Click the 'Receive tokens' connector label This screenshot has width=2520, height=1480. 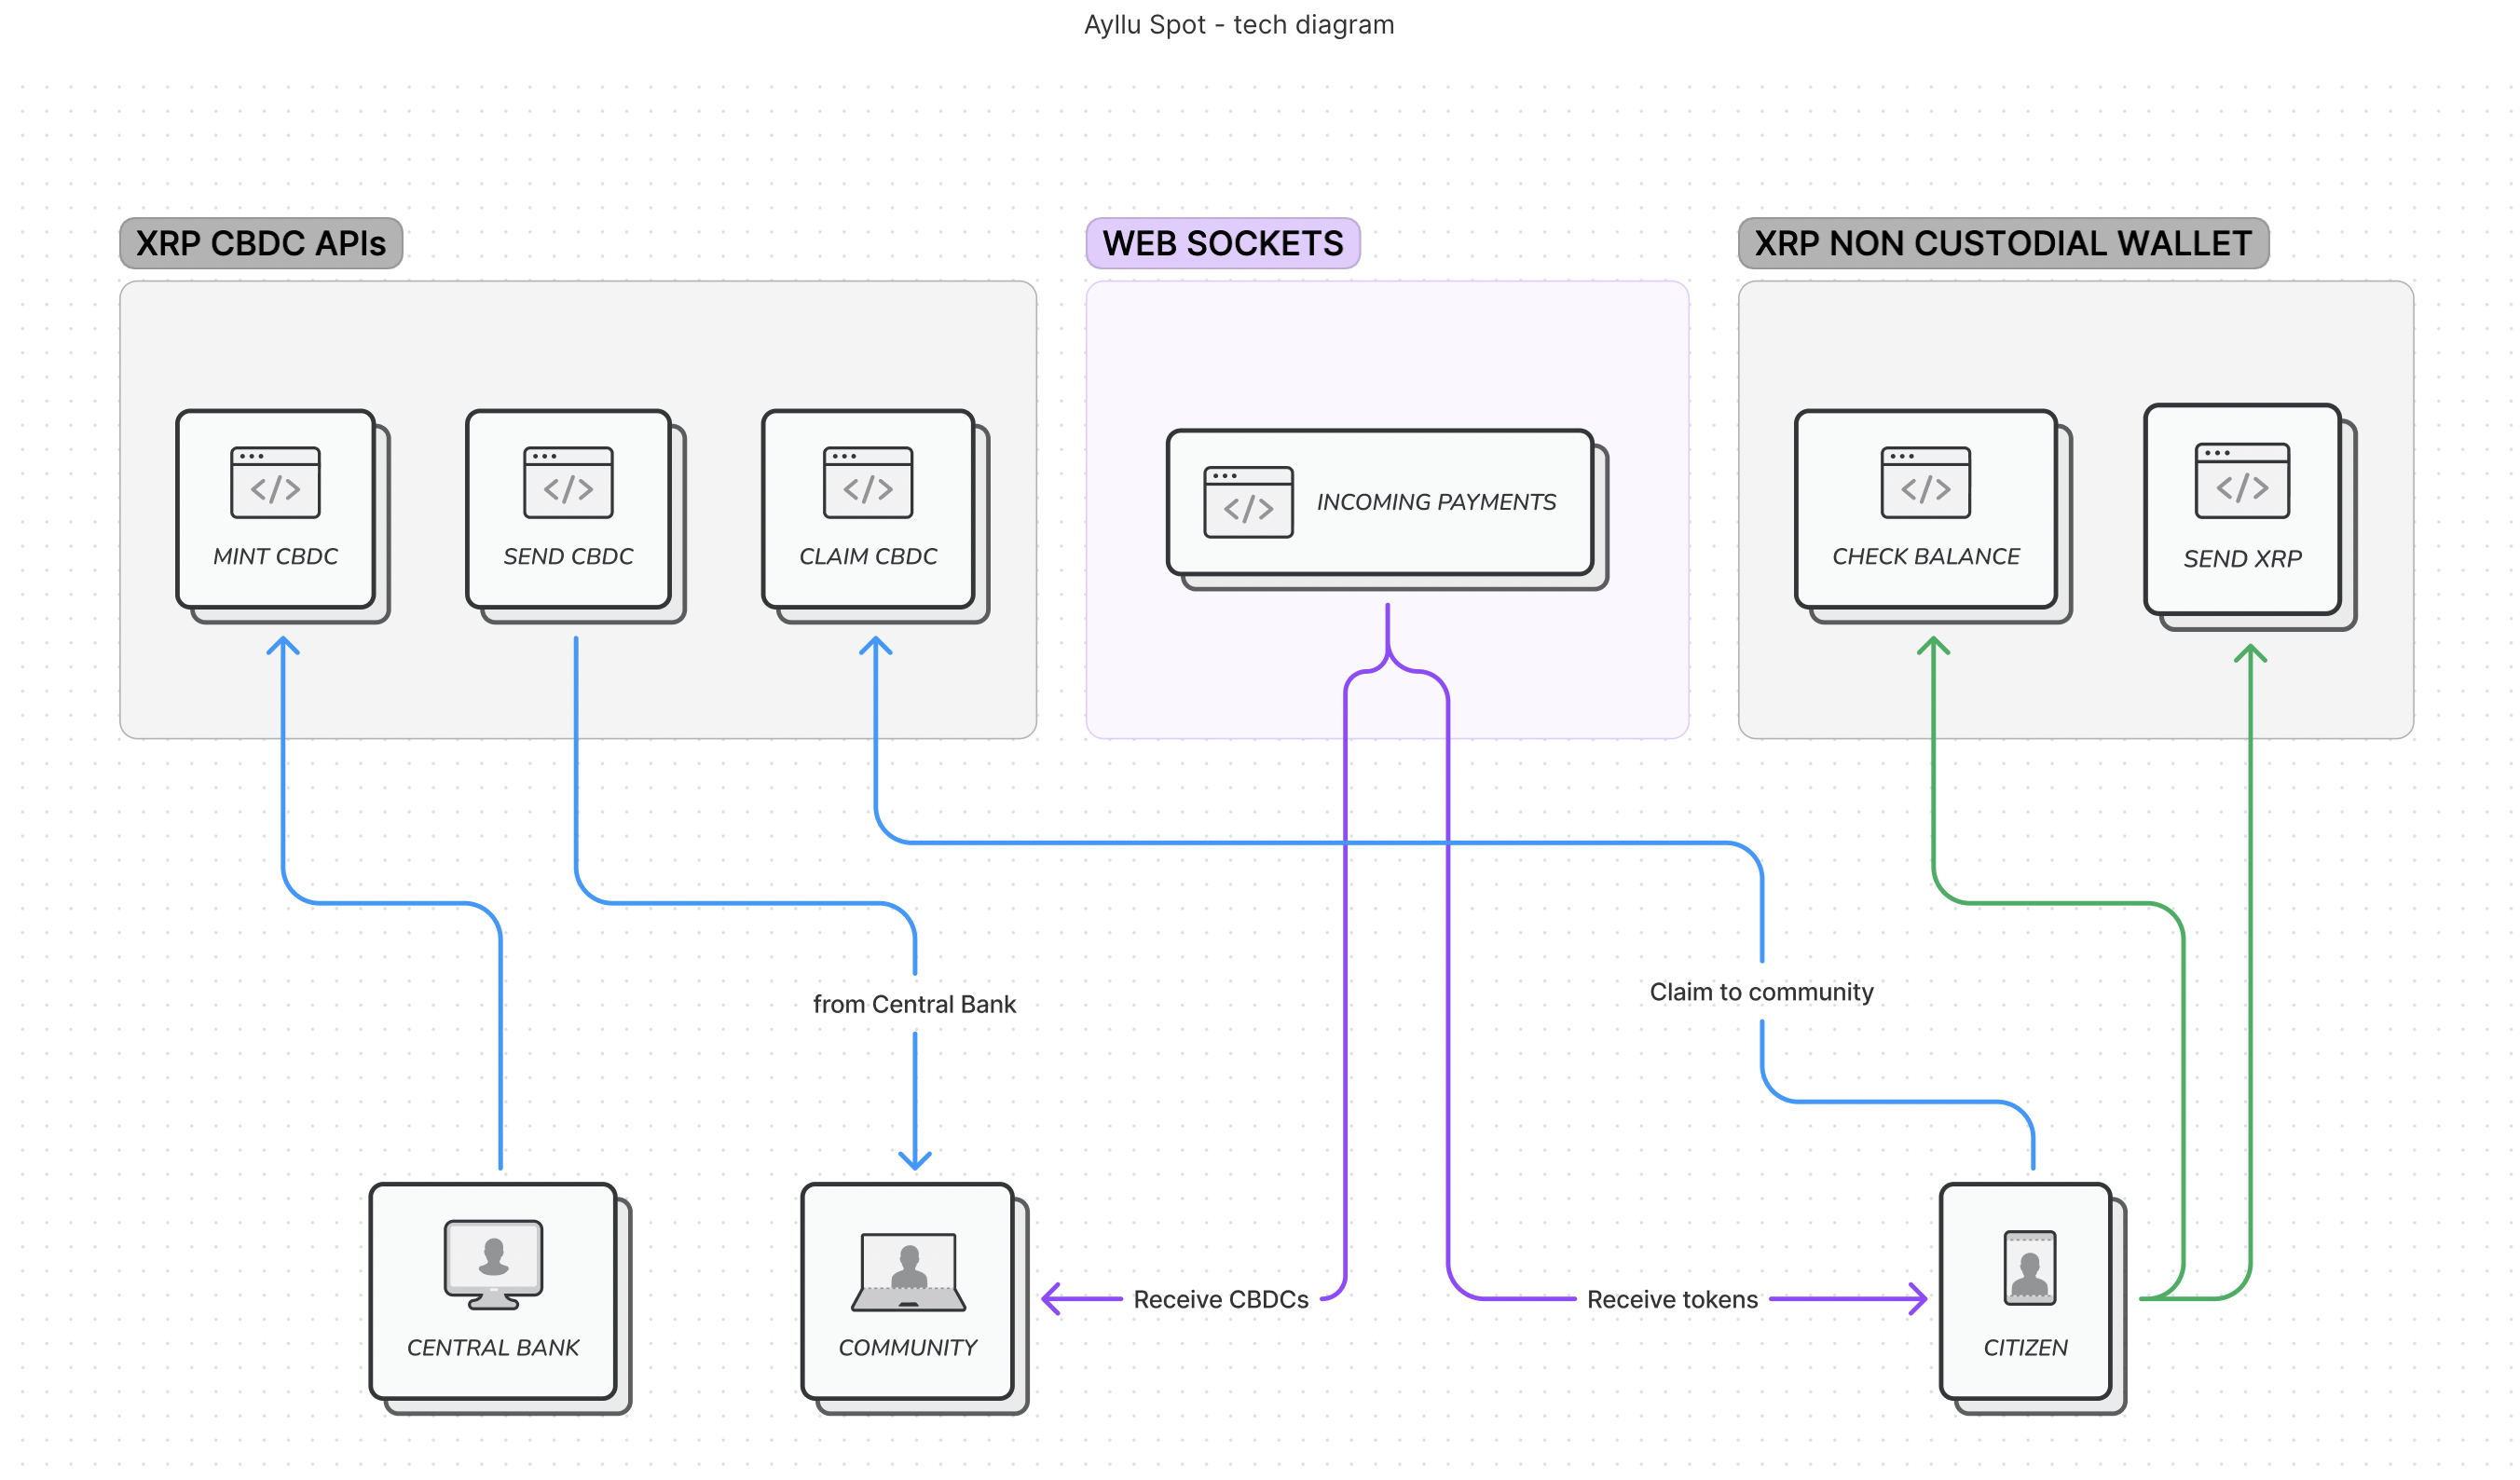click(1671, 1299)
